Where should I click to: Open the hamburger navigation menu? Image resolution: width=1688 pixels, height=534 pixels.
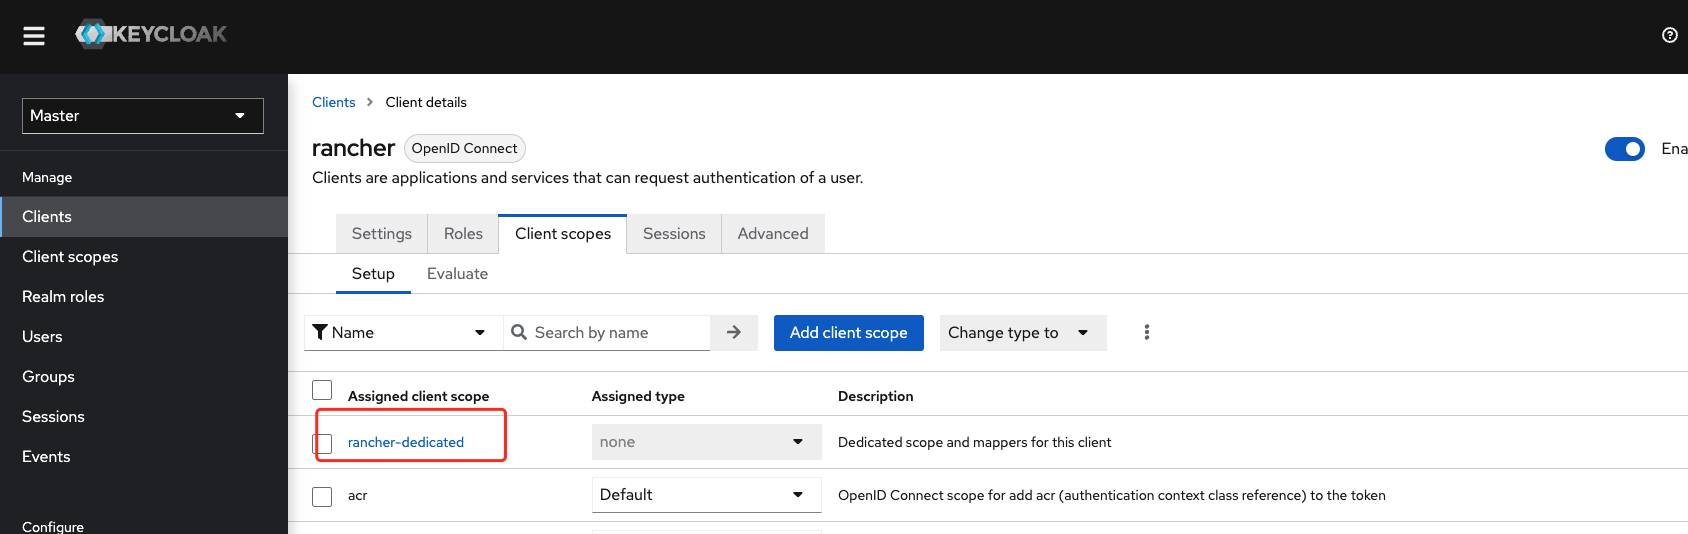coord(34,36)
